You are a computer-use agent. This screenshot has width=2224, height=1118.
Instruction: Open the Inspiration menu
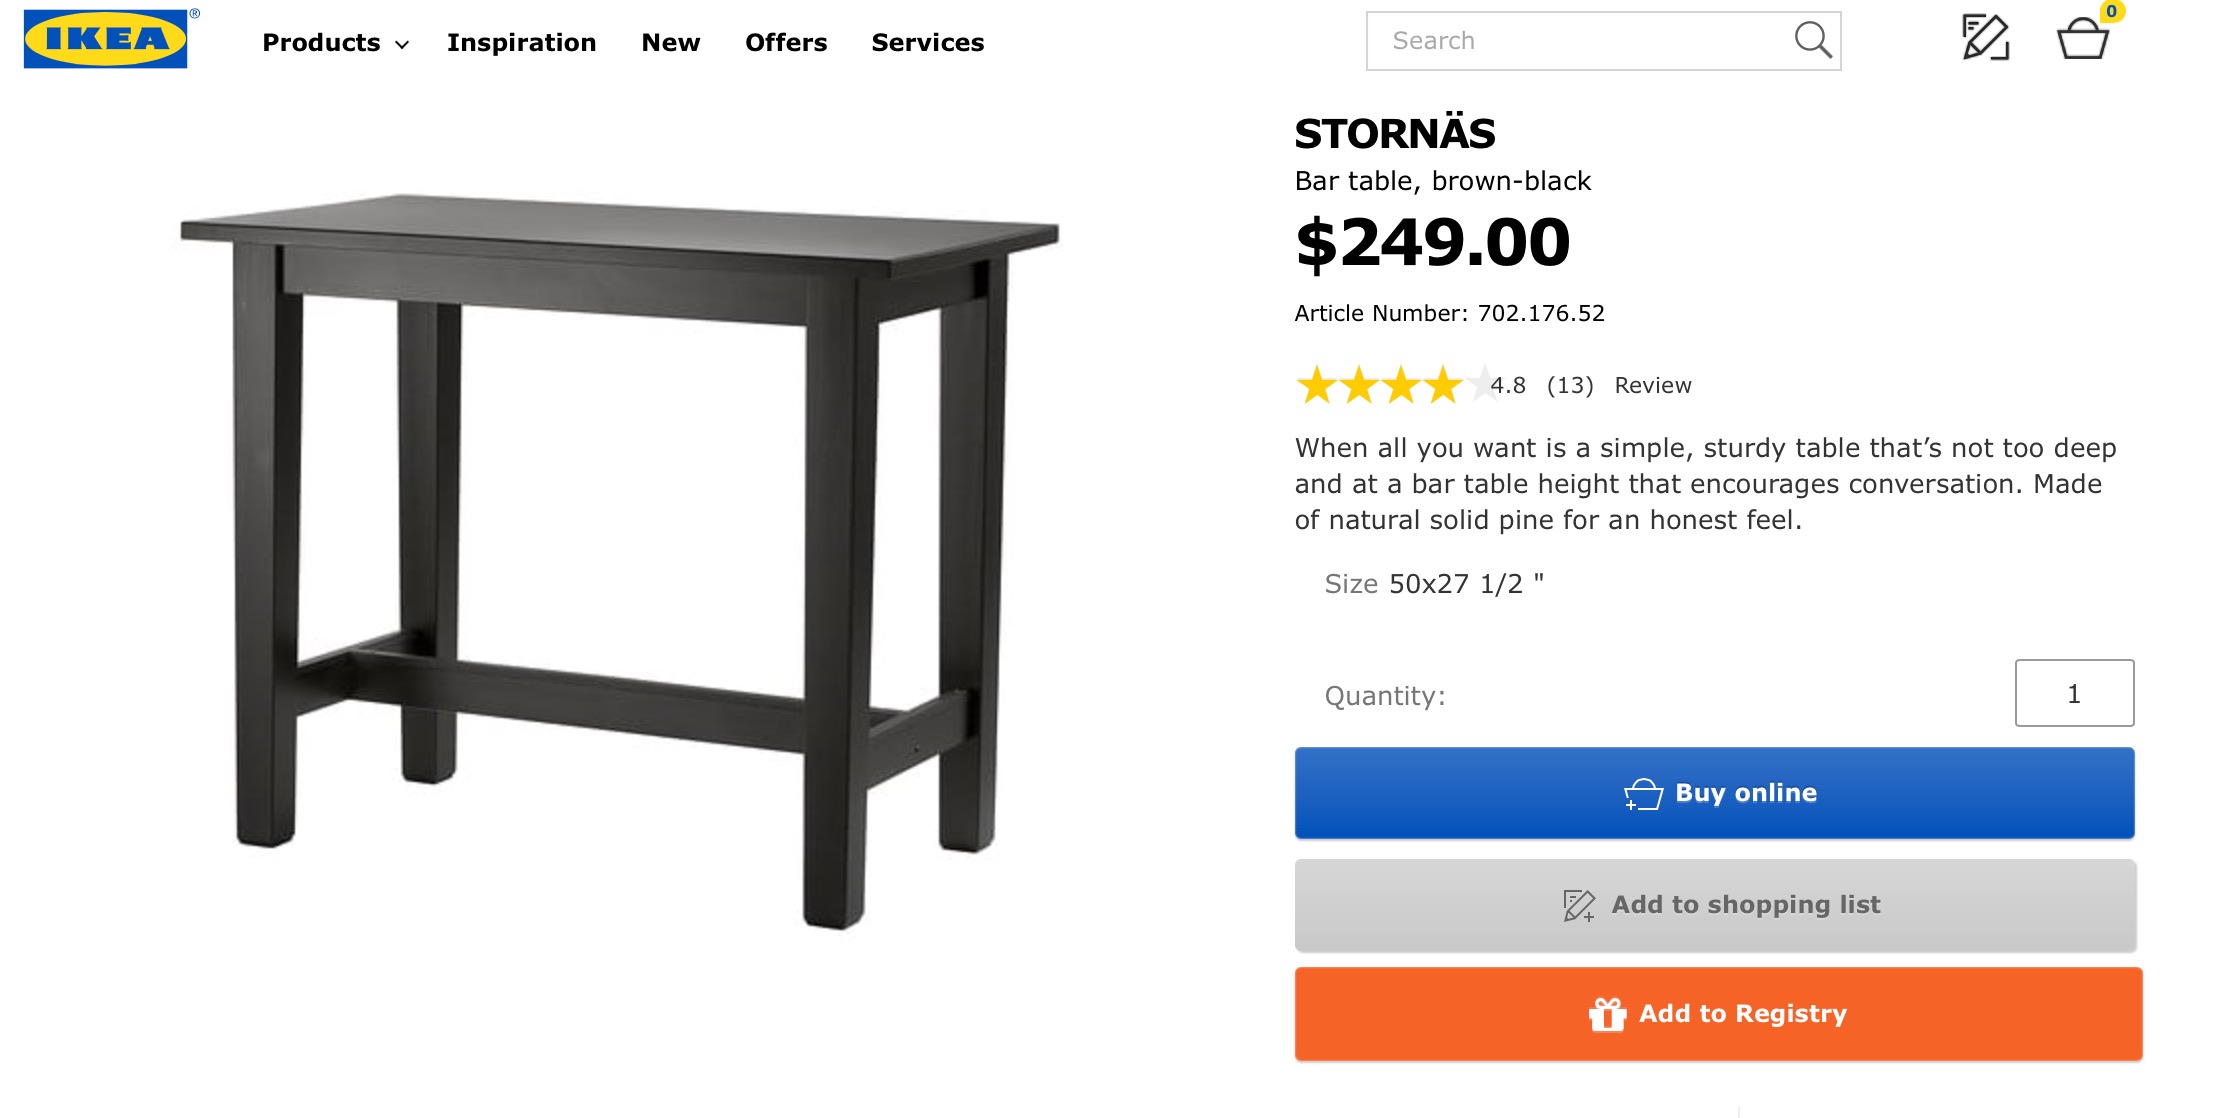click(x=521, y=42)
